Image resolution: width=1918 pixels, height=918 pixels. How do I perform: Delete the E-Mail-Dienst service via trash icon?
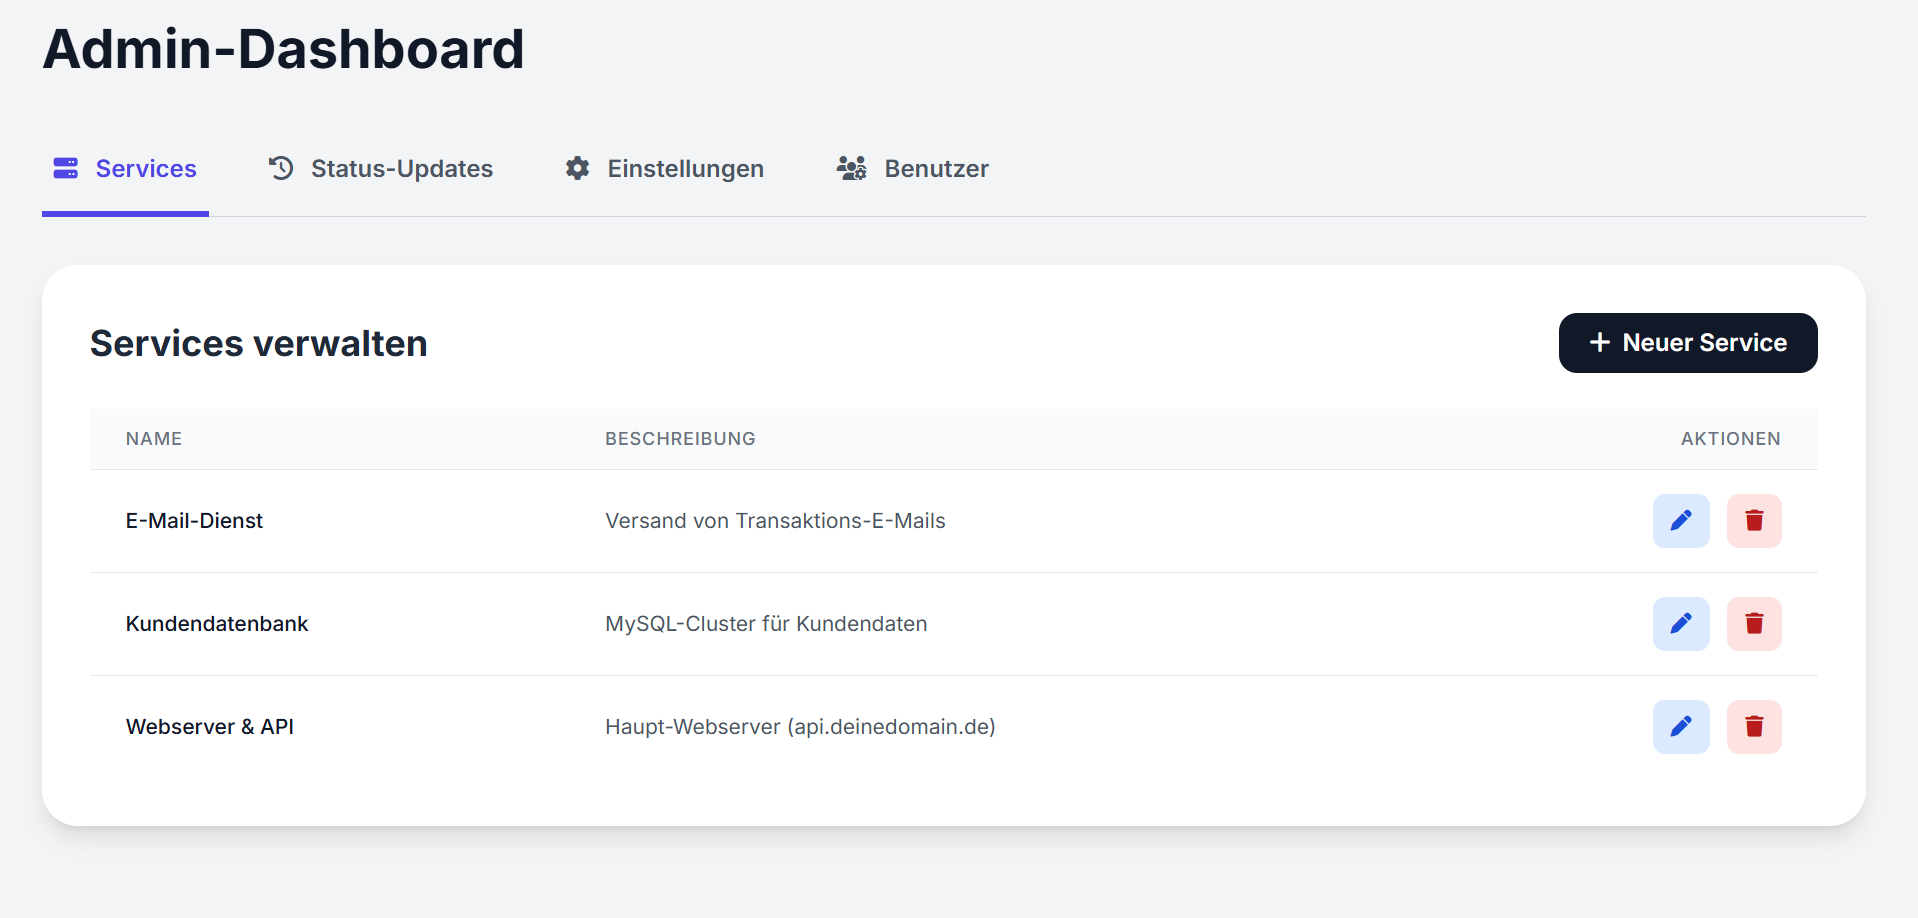click(1753, 520)
